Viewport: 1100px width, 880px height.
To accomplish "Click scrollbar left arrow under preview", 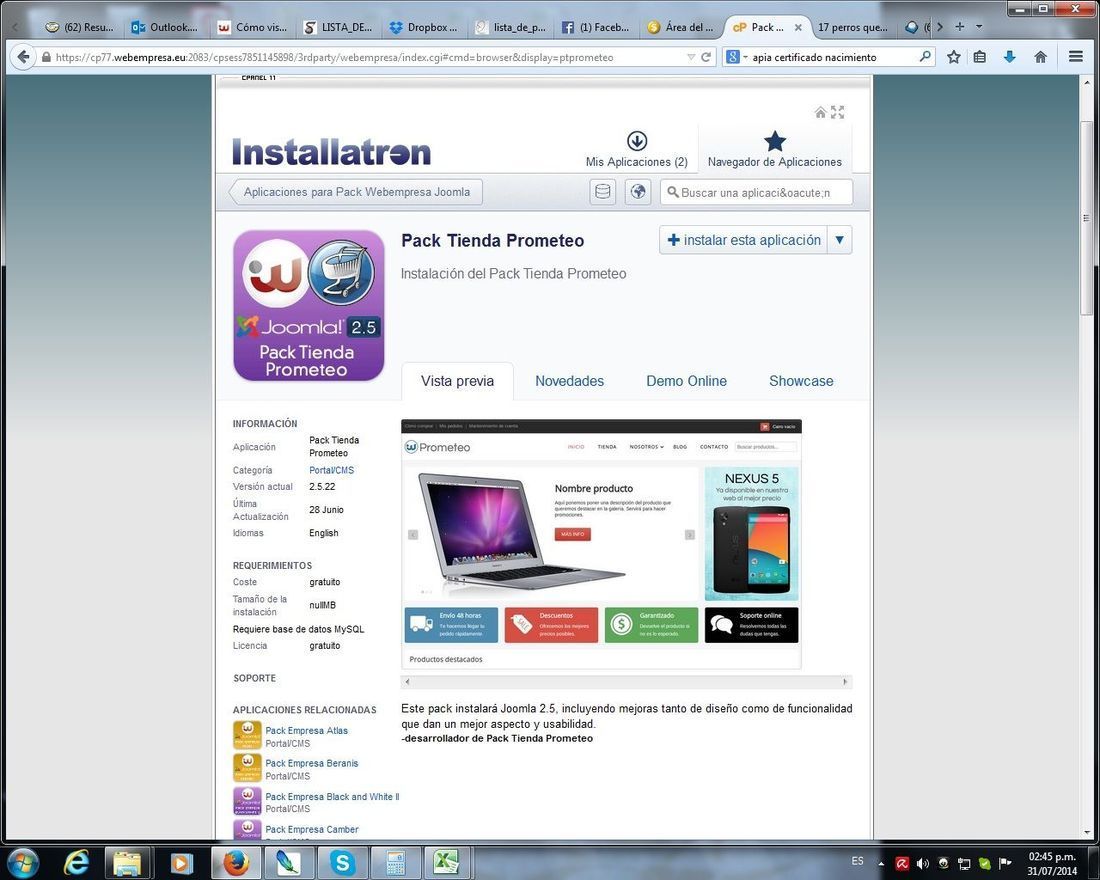I will tap(408, 681).
